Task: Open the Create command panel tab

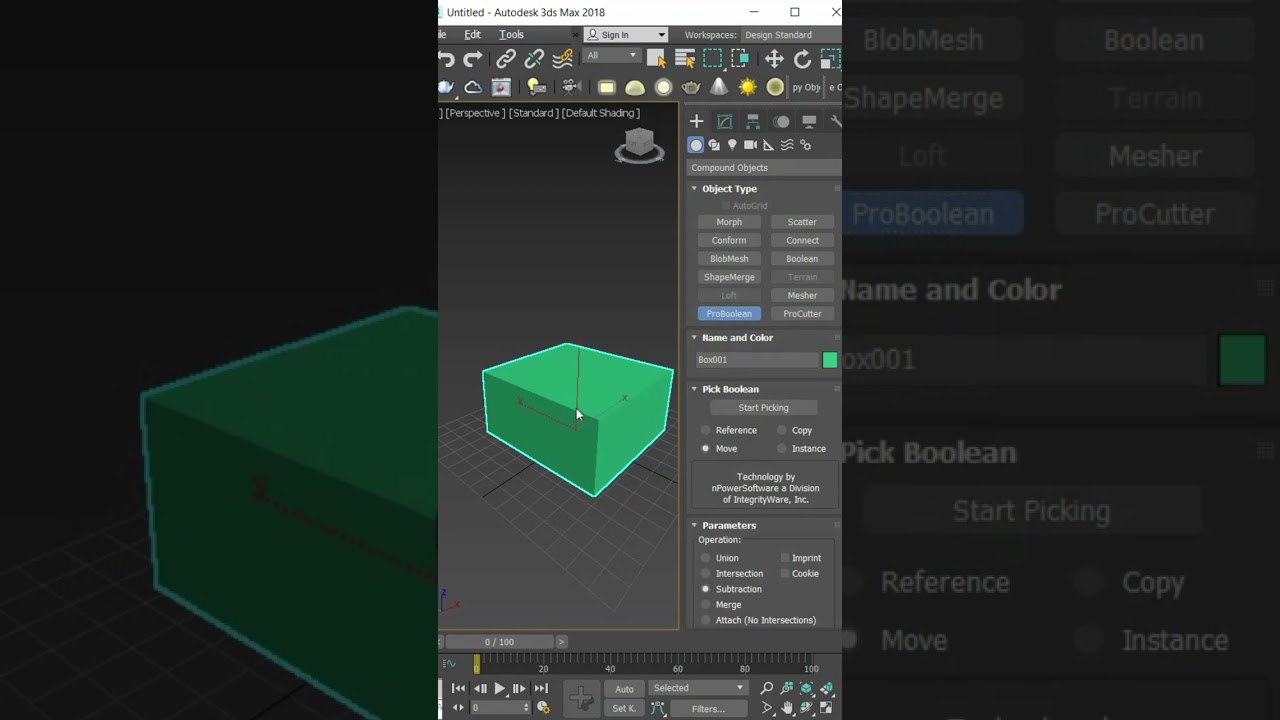Action: click(x=697, y=121)
